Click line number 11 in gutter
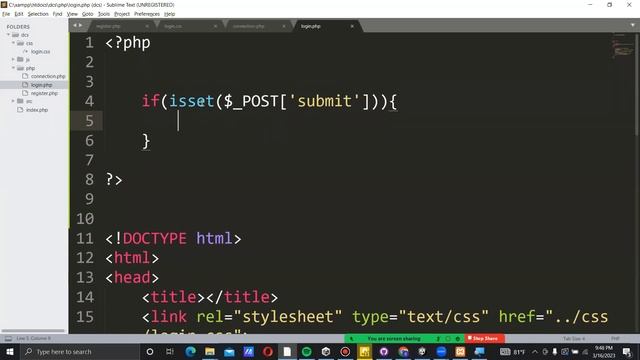Image resolution: width=640 pixels, height=360 pixels. click(84, 238)
